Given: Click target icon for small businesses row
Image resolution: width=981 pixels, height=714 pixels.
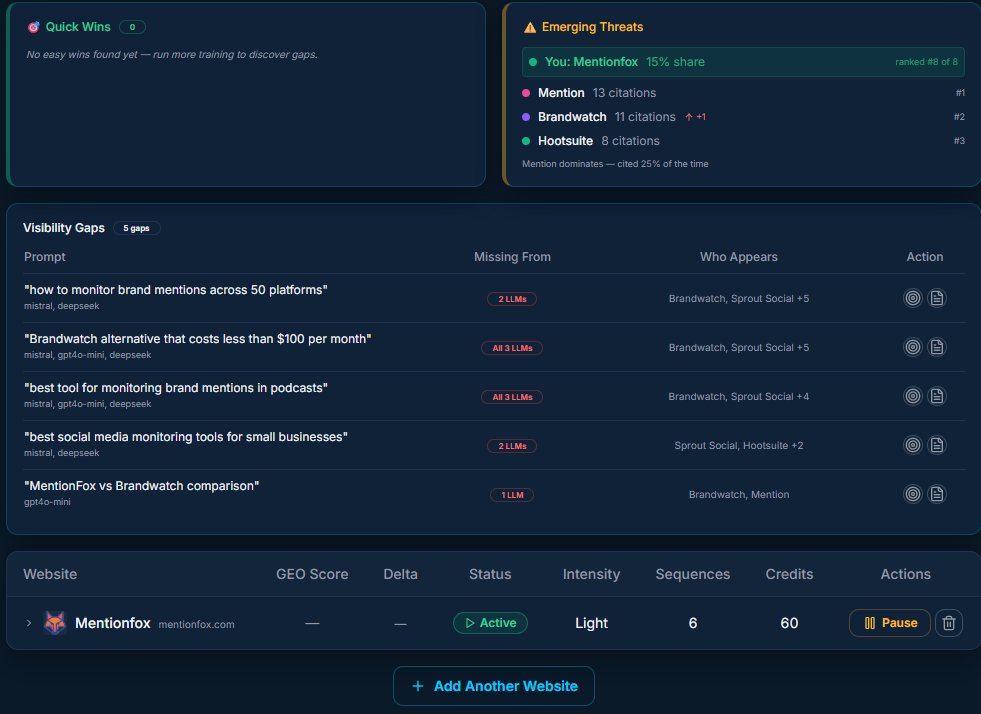Looking at the screenshot, I should coord(913,445).
